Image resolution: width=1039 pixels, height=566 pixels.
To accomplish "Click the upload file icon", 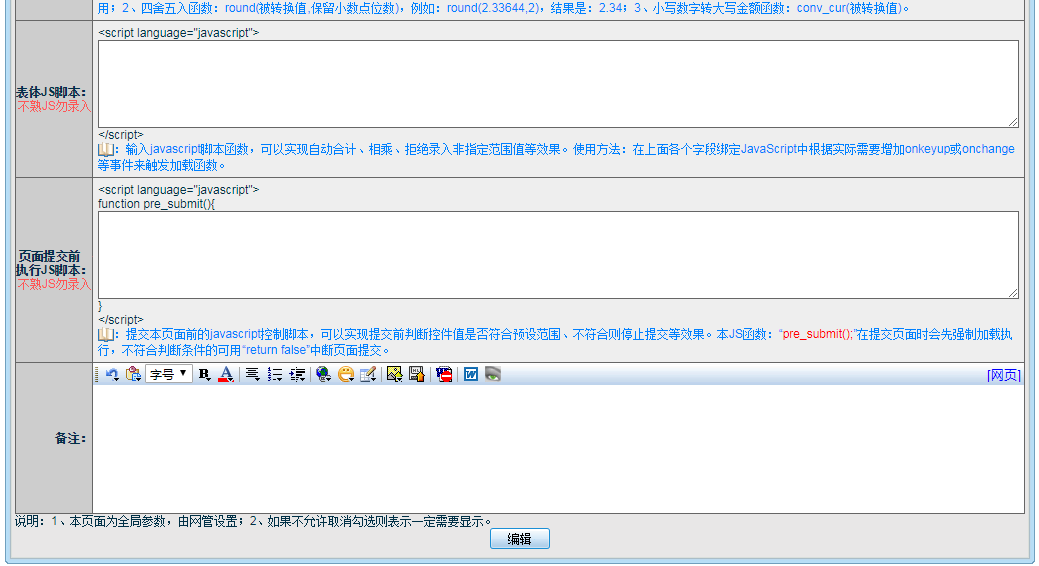I will 417,374.
